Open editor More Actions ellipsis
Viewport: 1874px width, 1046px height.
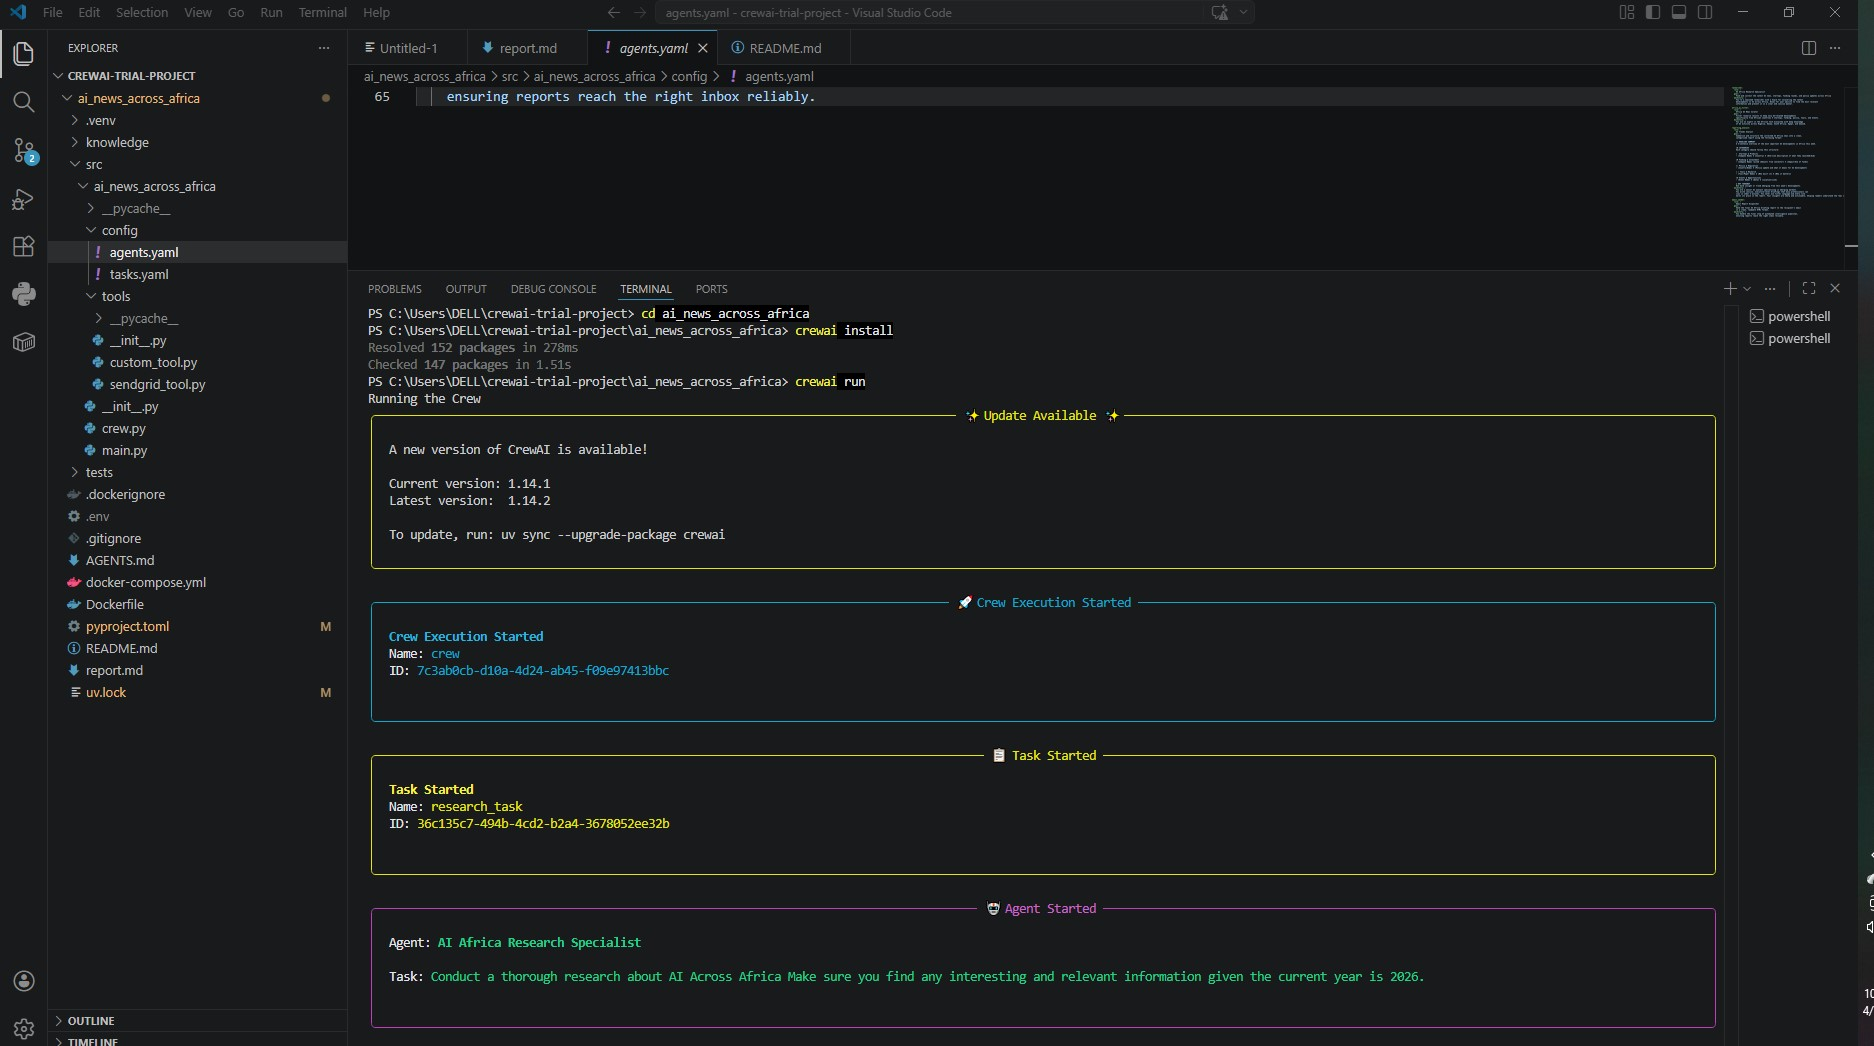click(x=1835, y=48)
